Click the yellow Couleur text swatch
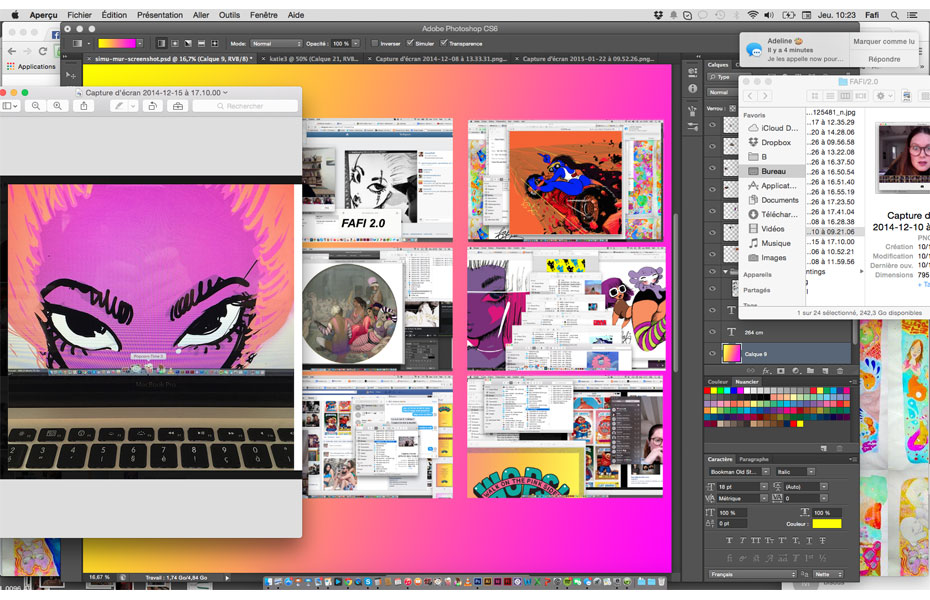Screen dimensions: 930x600 pyautogui.click(x=826, y=524)
